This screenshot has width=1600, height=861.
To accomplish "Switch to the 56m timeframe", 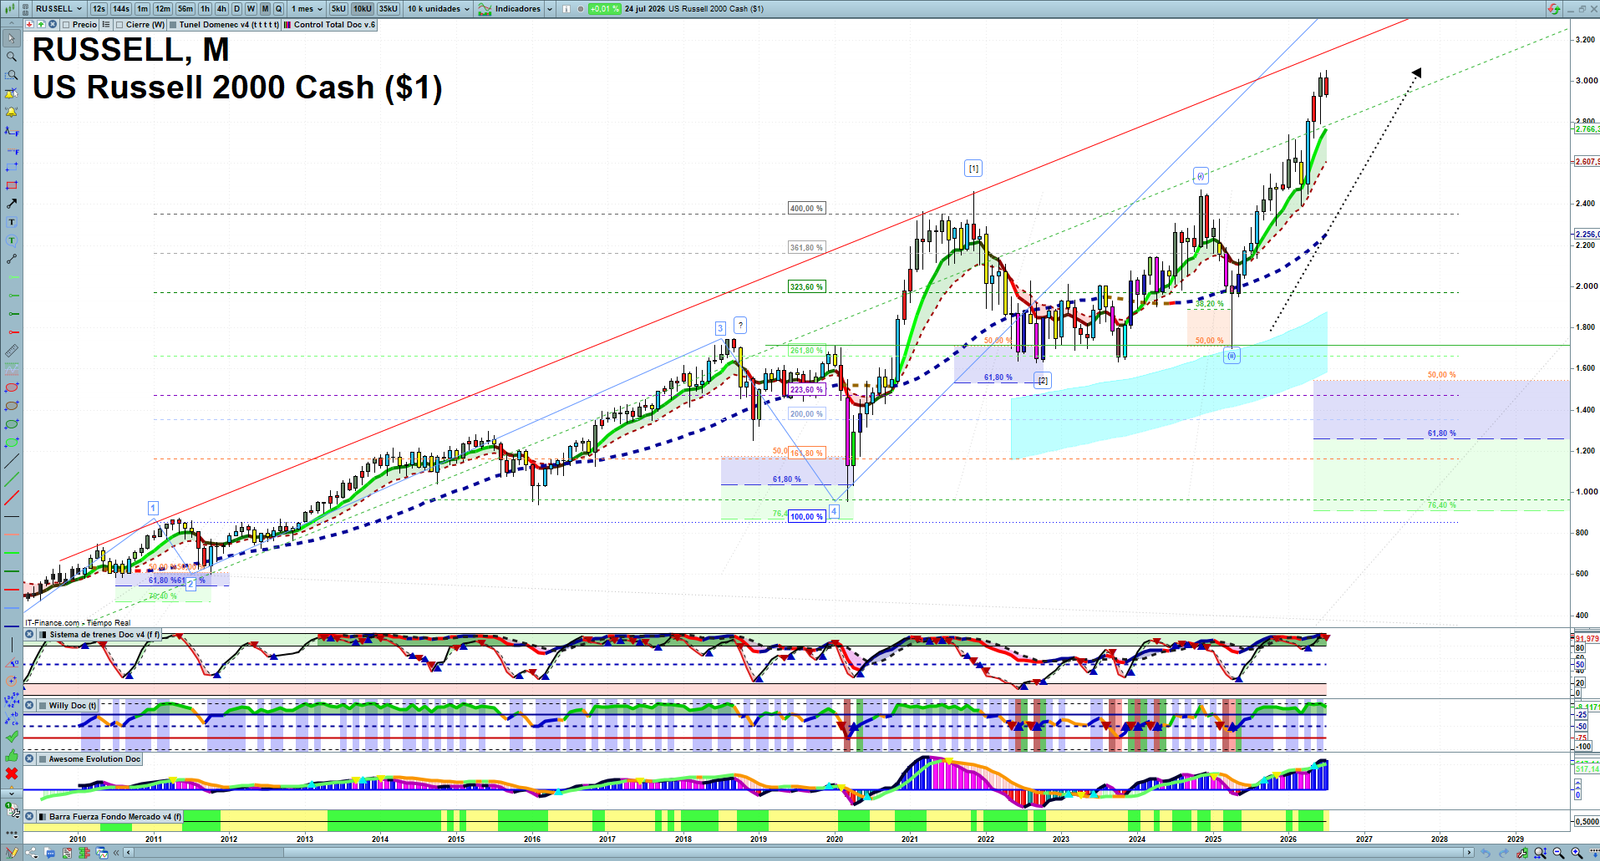I will (x=185, y=9).
